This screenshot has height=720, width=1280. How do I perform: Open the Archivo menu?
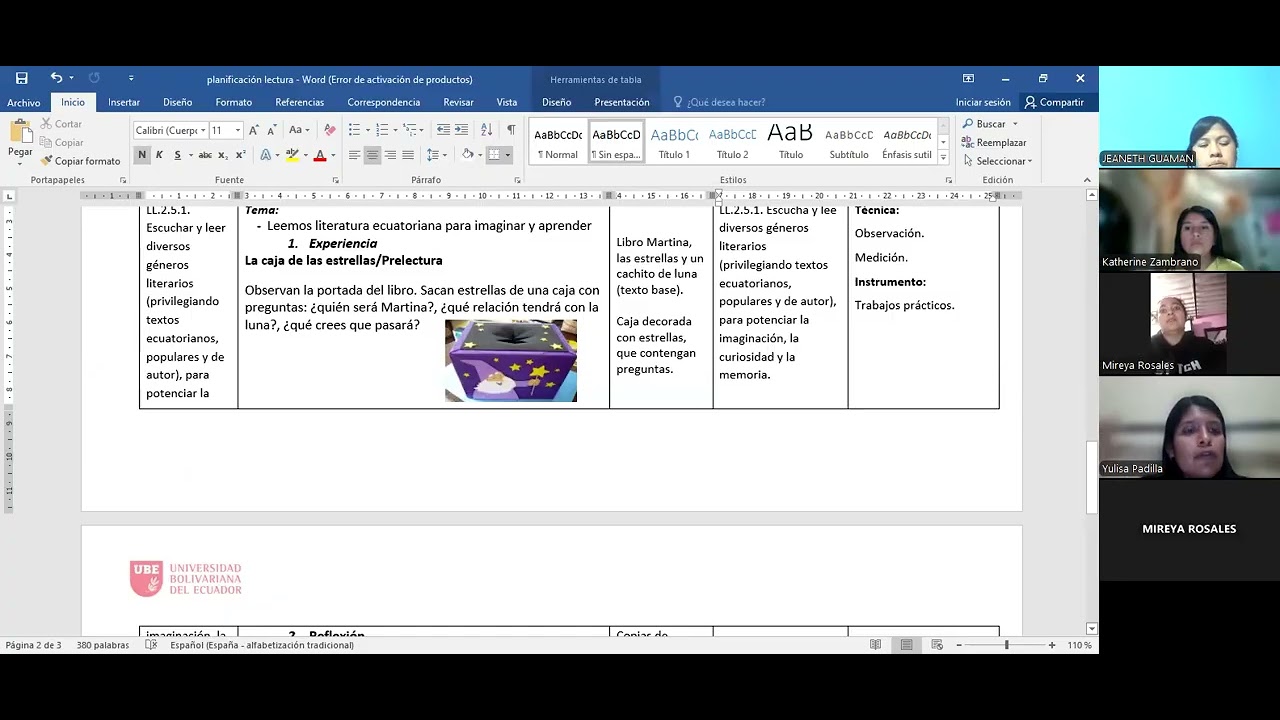tap(24, 102)
